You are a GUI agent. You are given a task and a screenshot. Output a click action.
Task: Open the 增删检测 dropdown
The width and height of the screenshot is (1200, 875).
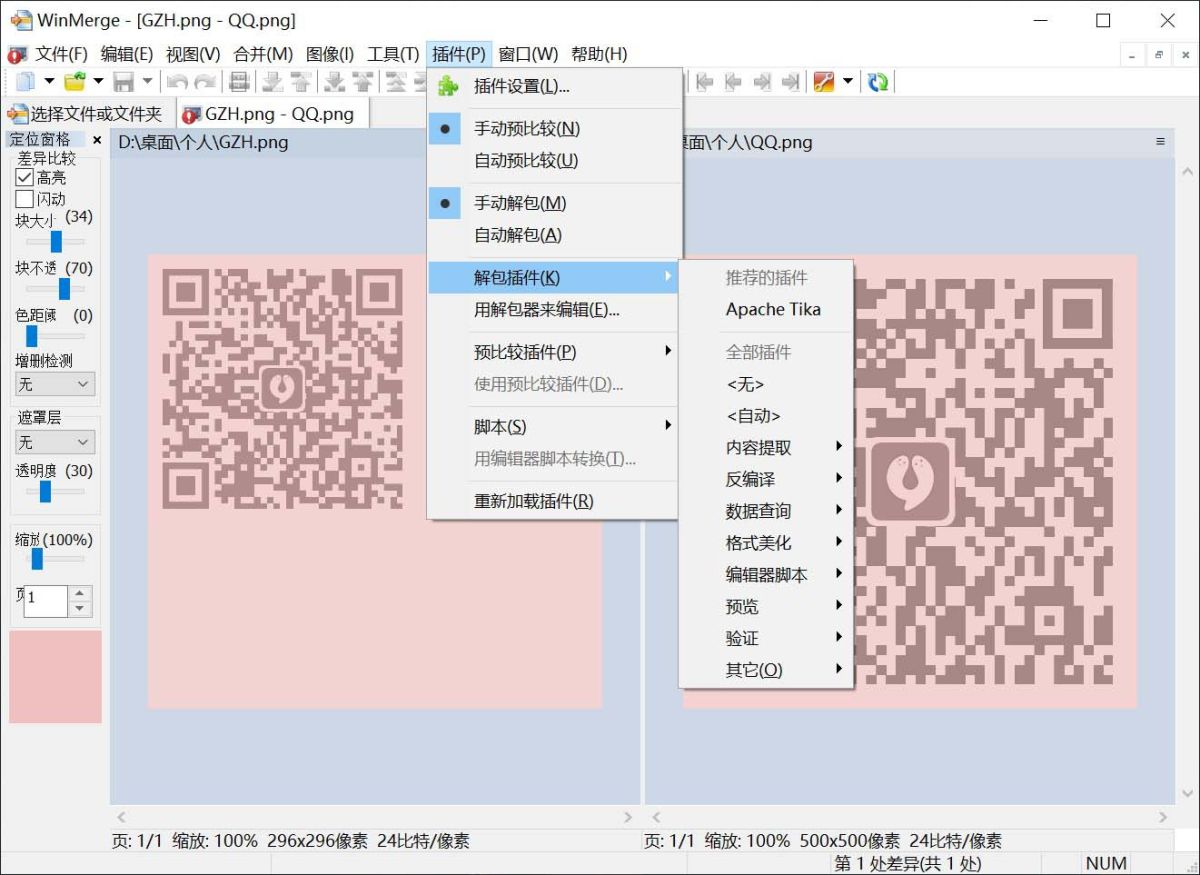click(55, 384)
